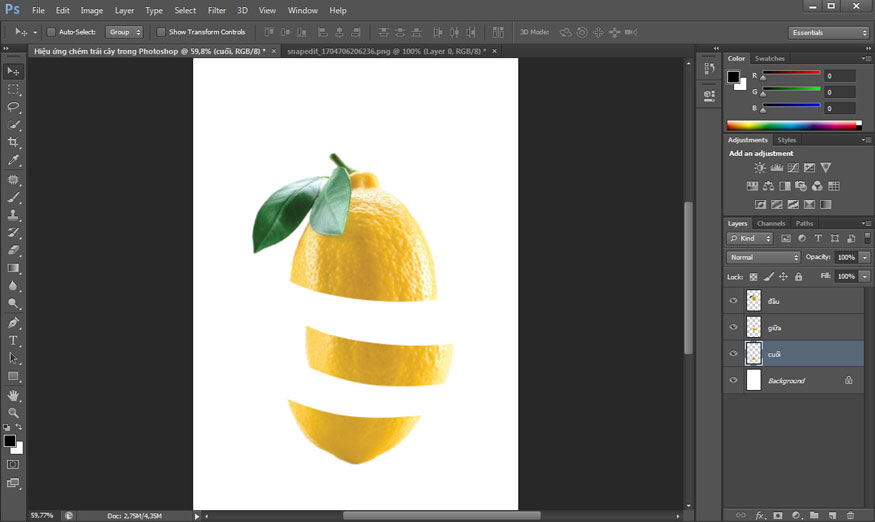The width and height of the screenshot is (875, 522).
Task: Hide the giữa layer
Action: (733, 327)
